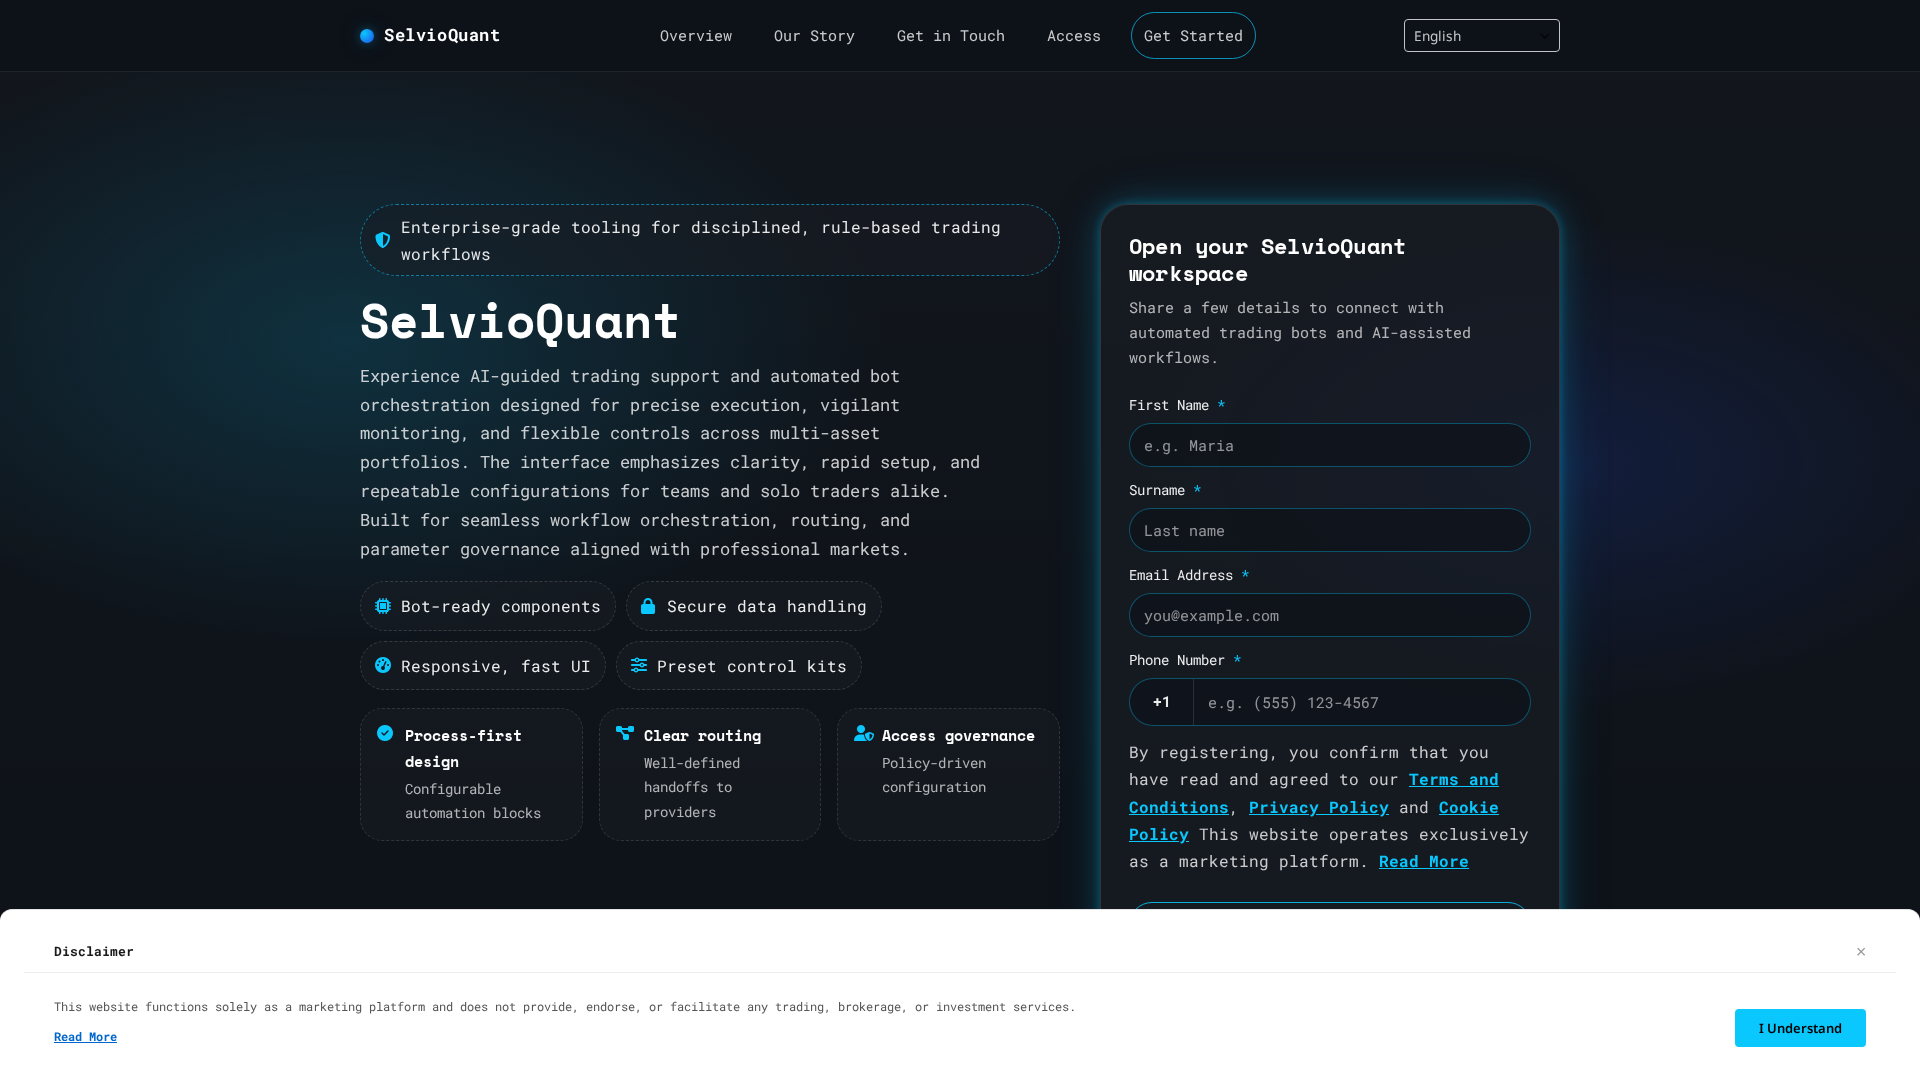Click the First Name input field
The image size is (1920, 1080).
pyautogui.click(x=1329, y=445)
